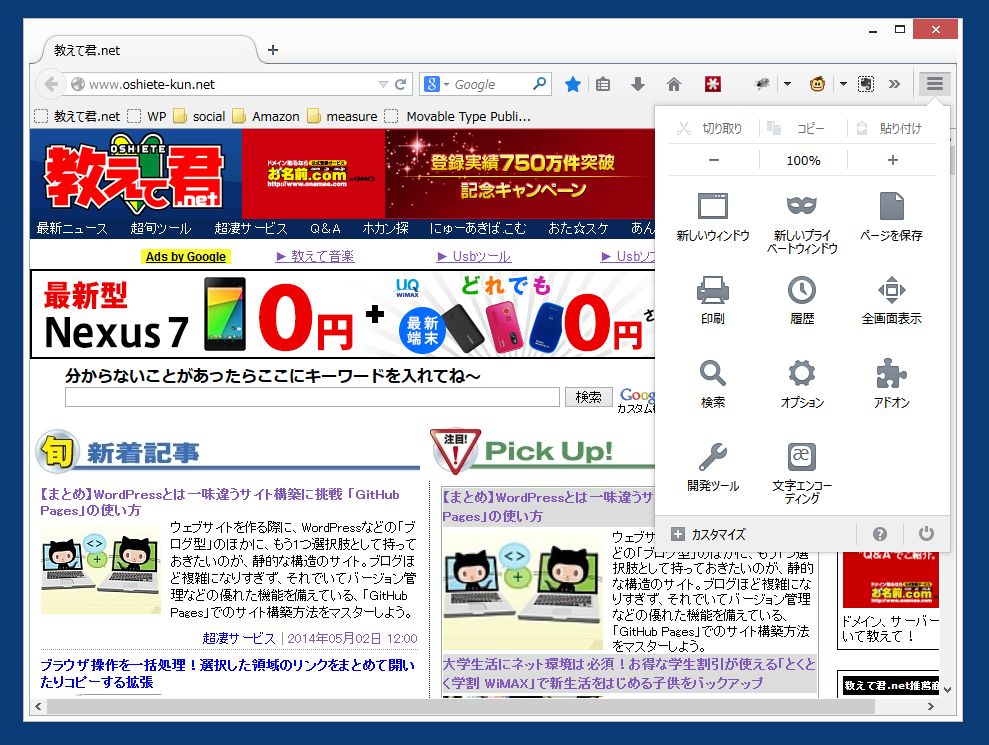Open History clock icon

(x=802, y=300)
